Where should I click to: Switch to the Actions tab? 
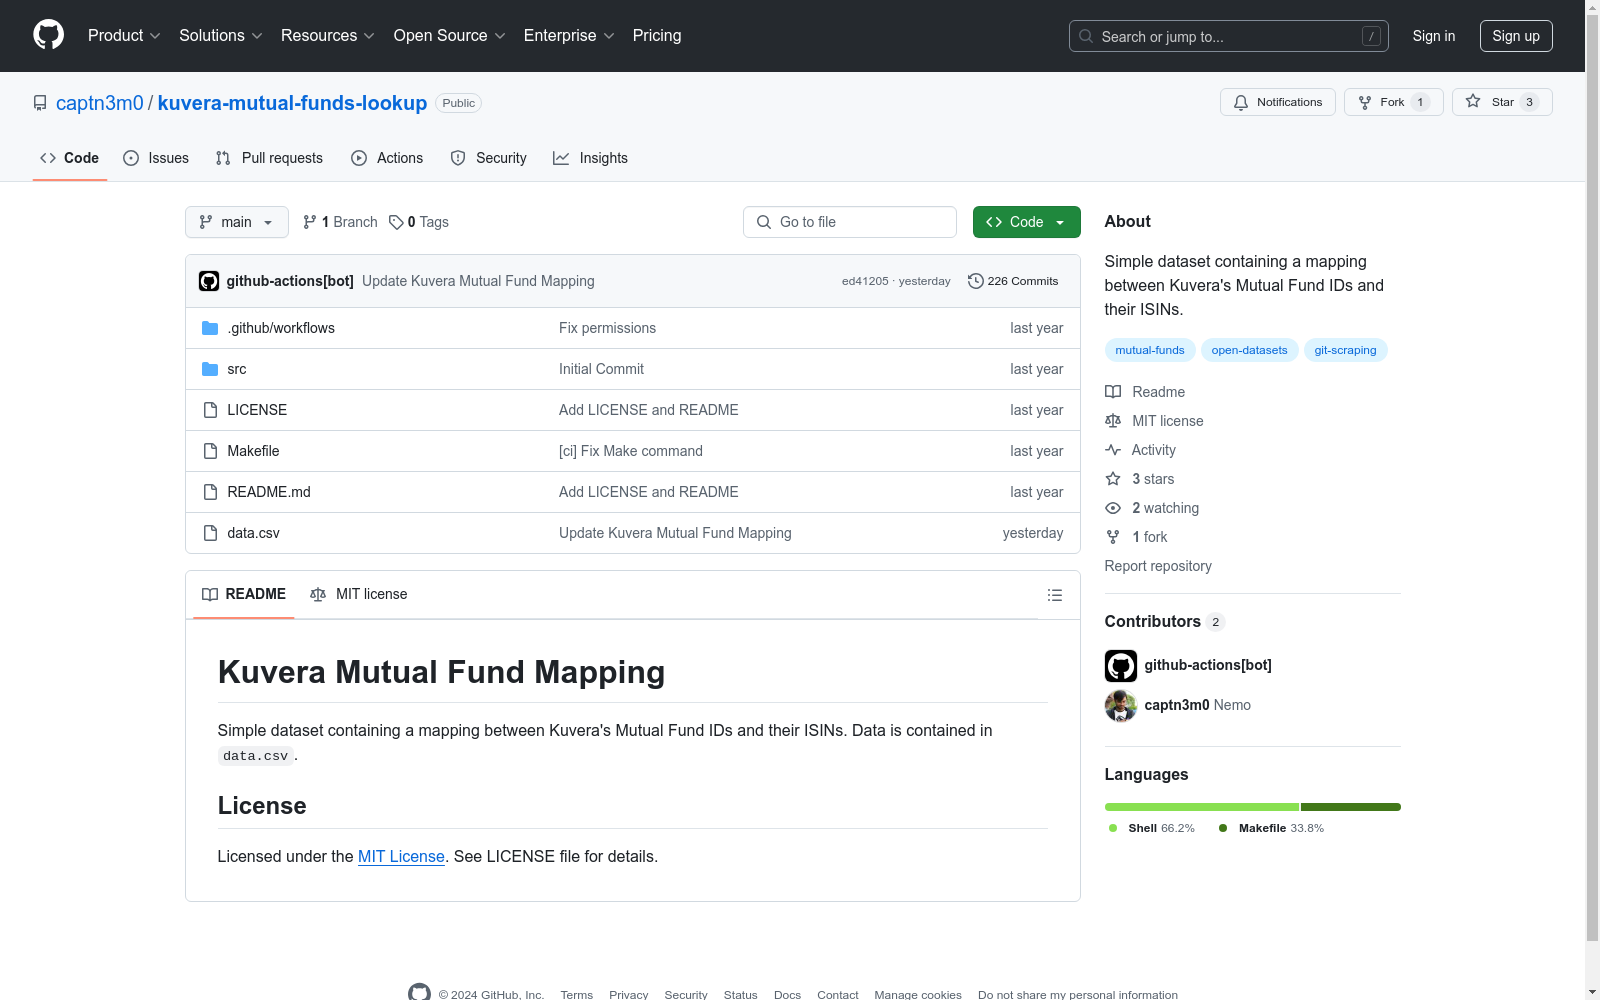(x=387, y=158)
